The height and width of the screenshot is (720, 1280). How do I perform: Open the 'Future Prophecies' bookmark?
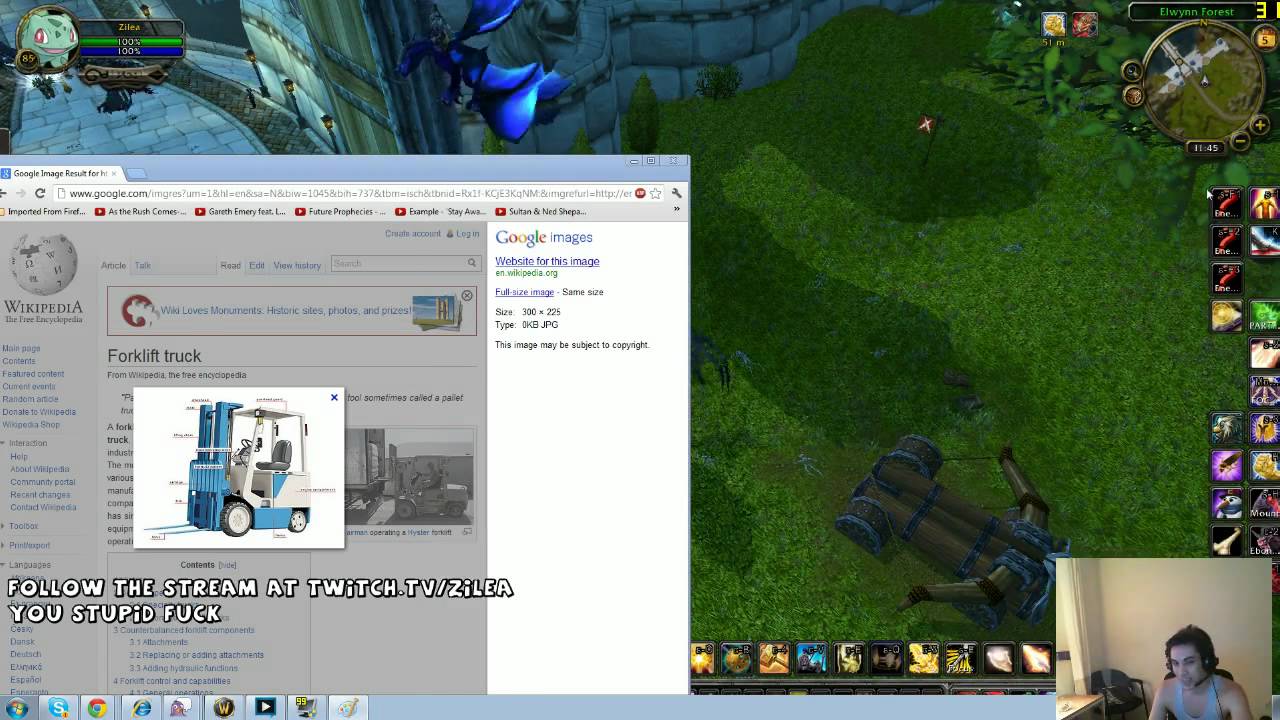[341, 212]
